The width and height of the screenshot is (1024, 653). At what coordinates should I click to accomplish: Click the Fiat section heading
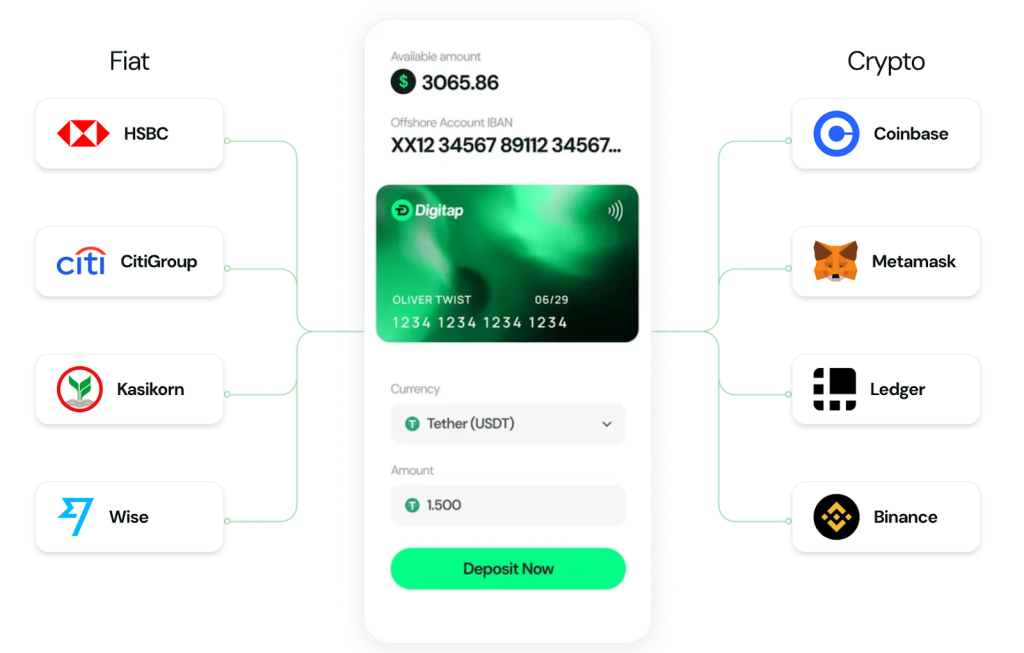point(129,61)
